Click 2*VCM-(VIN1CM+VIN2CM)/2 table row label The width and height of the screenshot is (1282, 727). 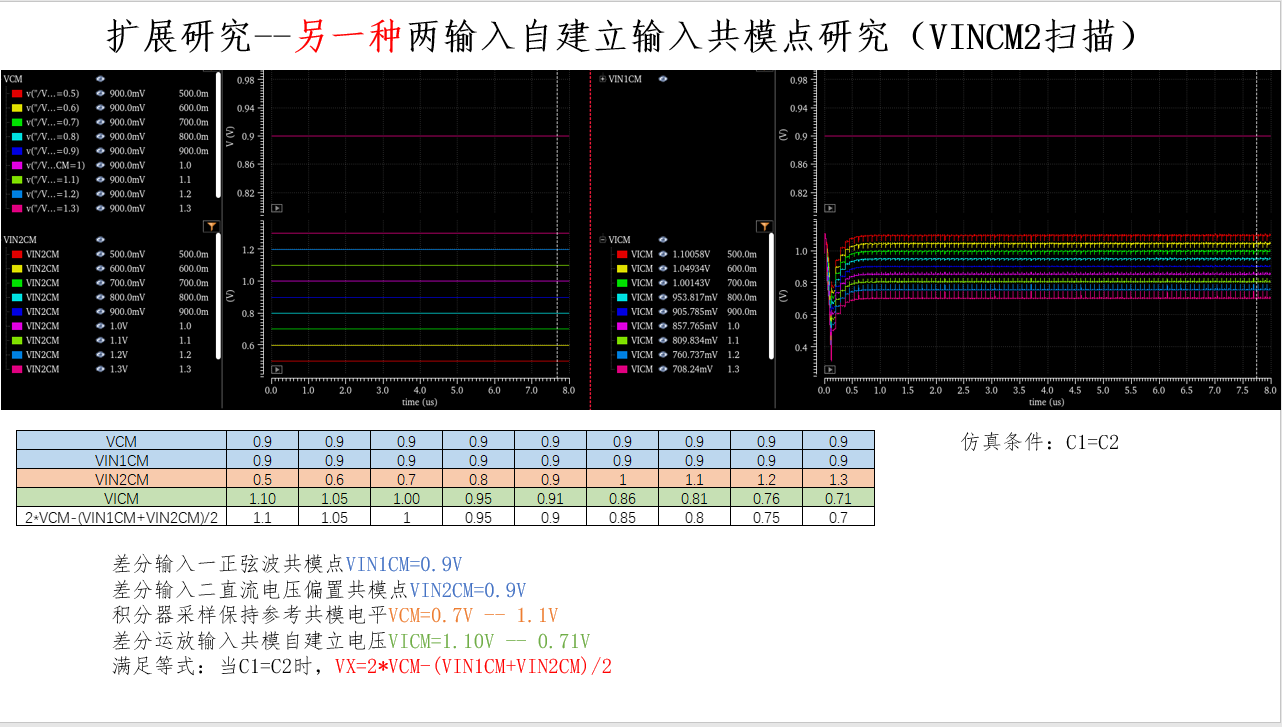(121, 517)
